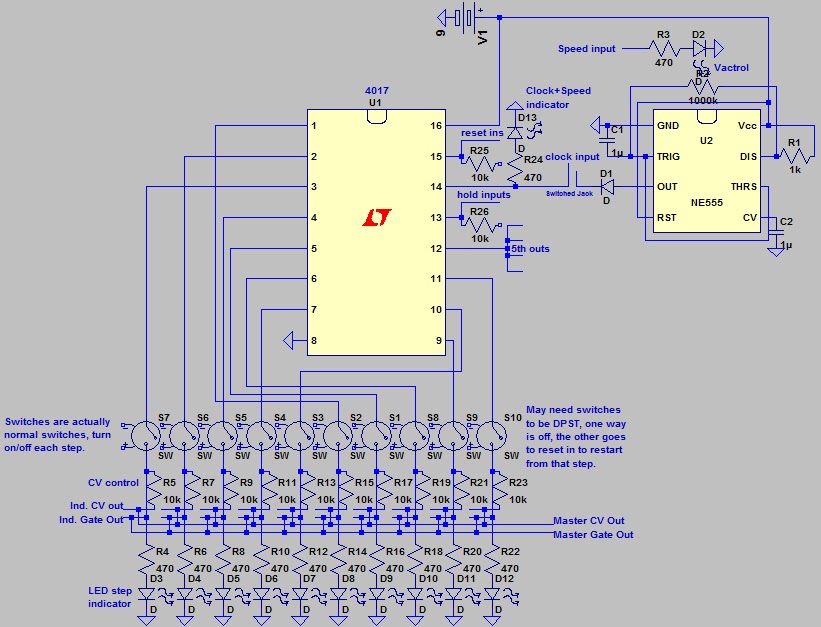Select step LED D12

(492, 595)
